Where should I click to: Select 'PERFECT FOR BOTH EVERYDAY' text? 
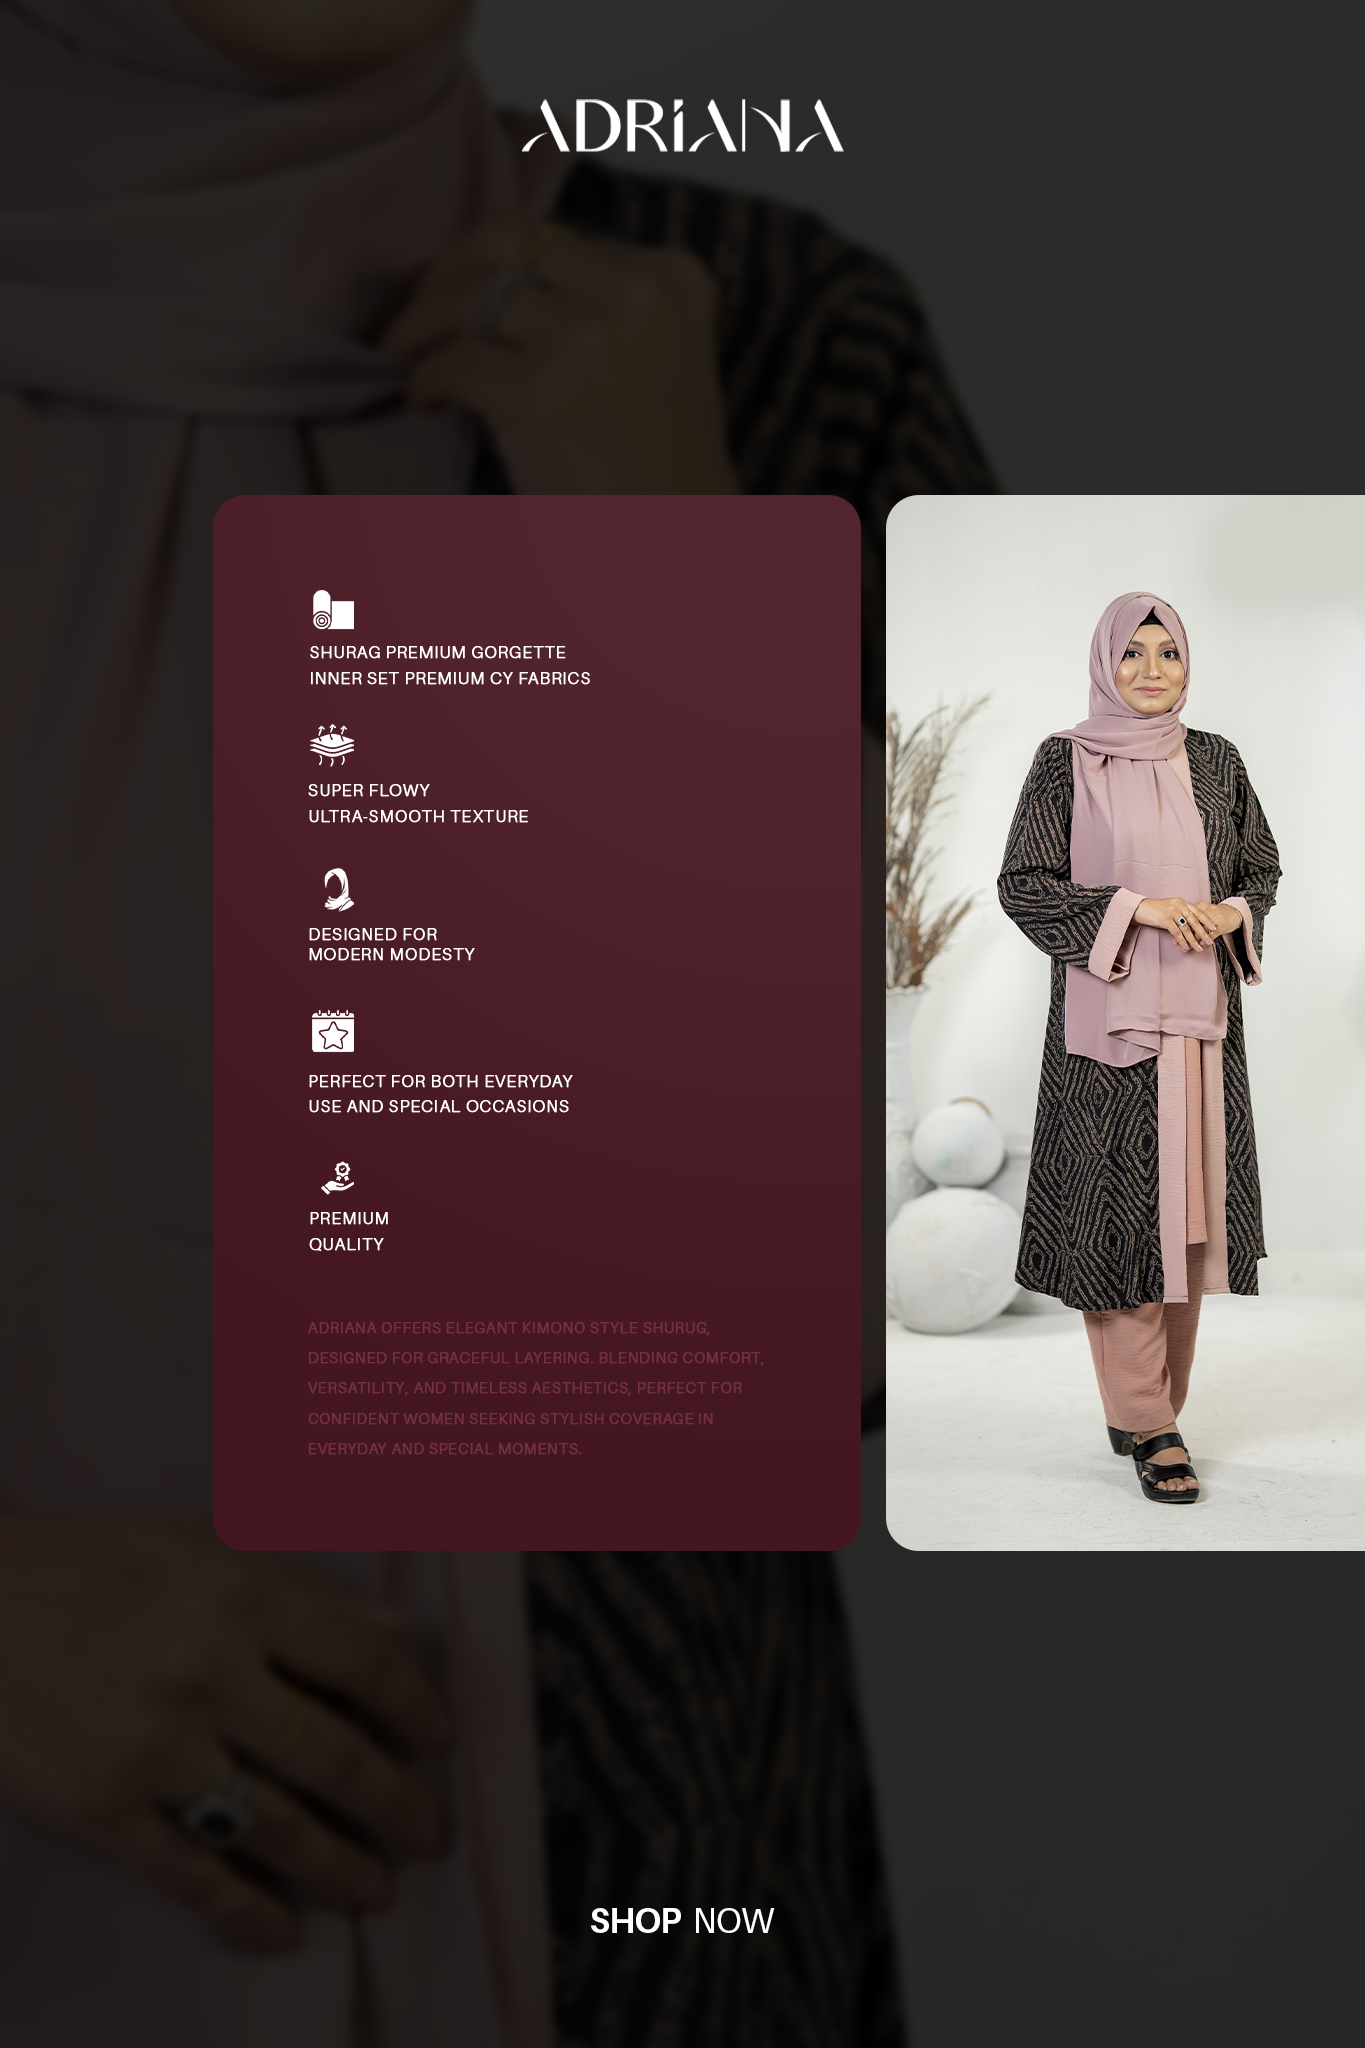[x=441, y=1081]
